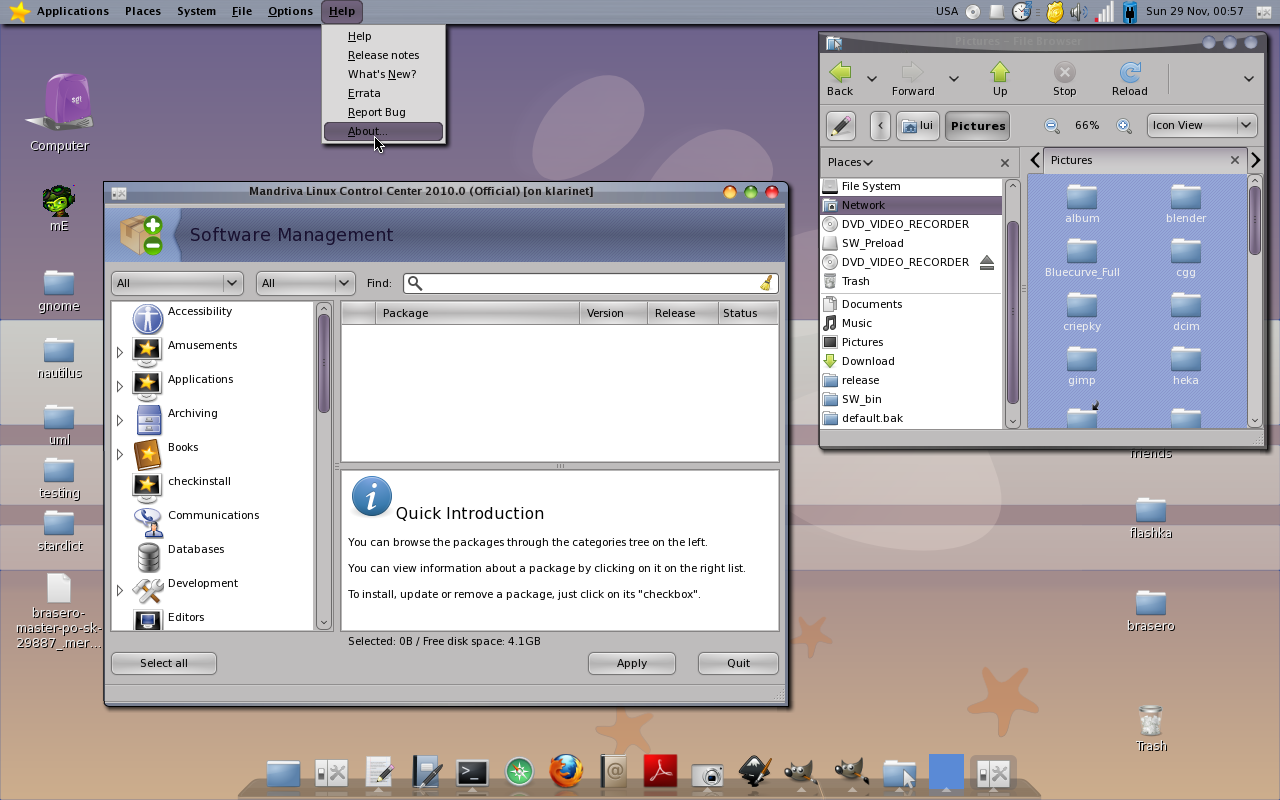Open the Computer desktop icon

60,112
